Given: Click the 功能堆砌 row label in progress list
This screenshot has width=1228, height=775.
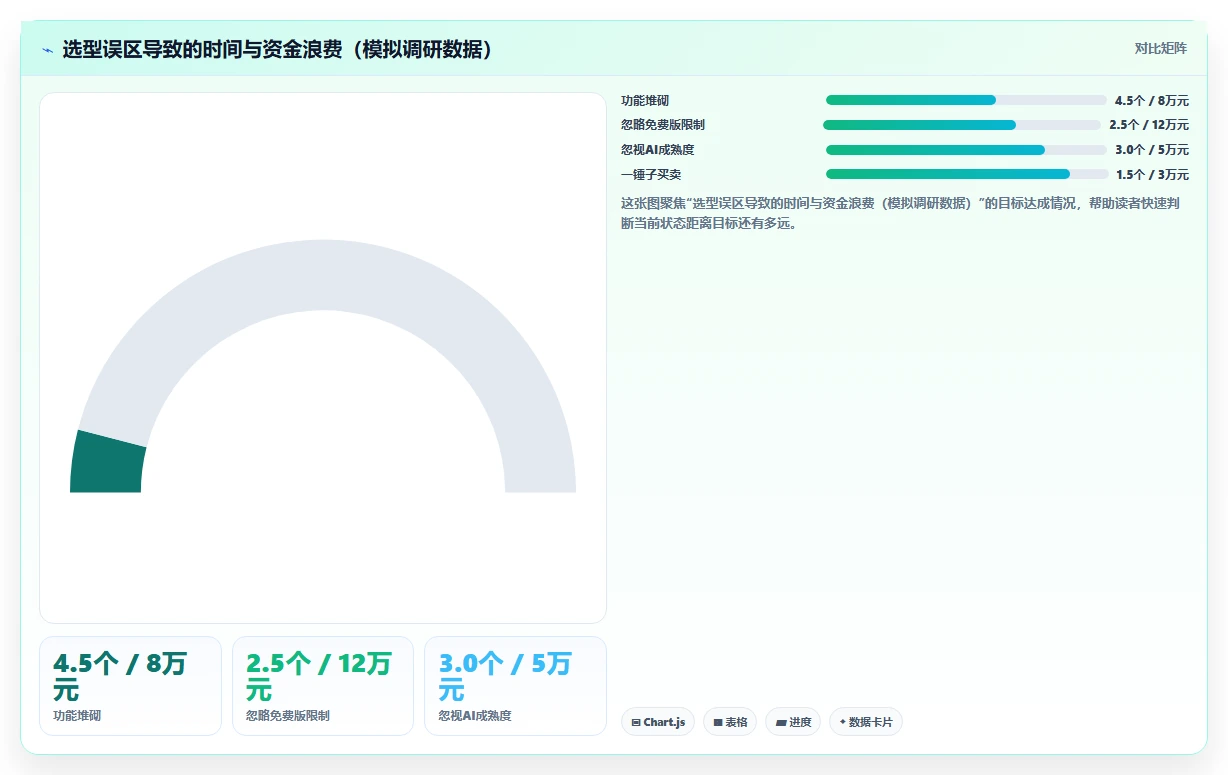Looking at the screenshot, I should 645,100.
